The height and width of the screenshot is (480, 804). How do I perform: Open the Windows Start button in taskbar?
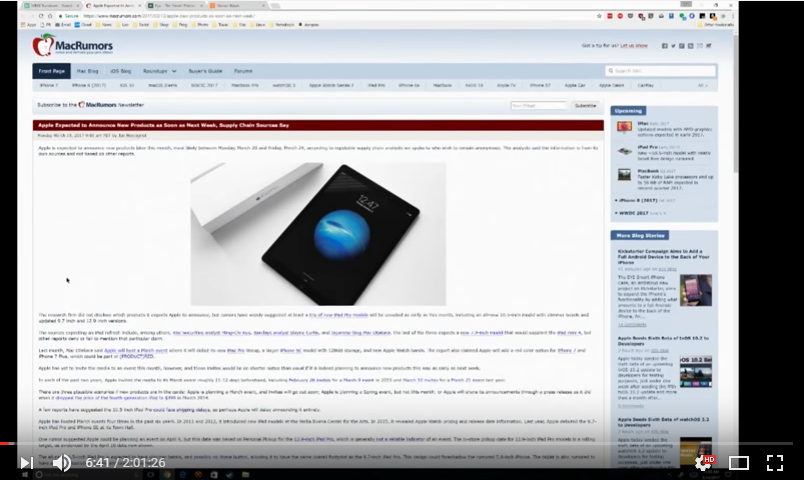pos(25,475)
